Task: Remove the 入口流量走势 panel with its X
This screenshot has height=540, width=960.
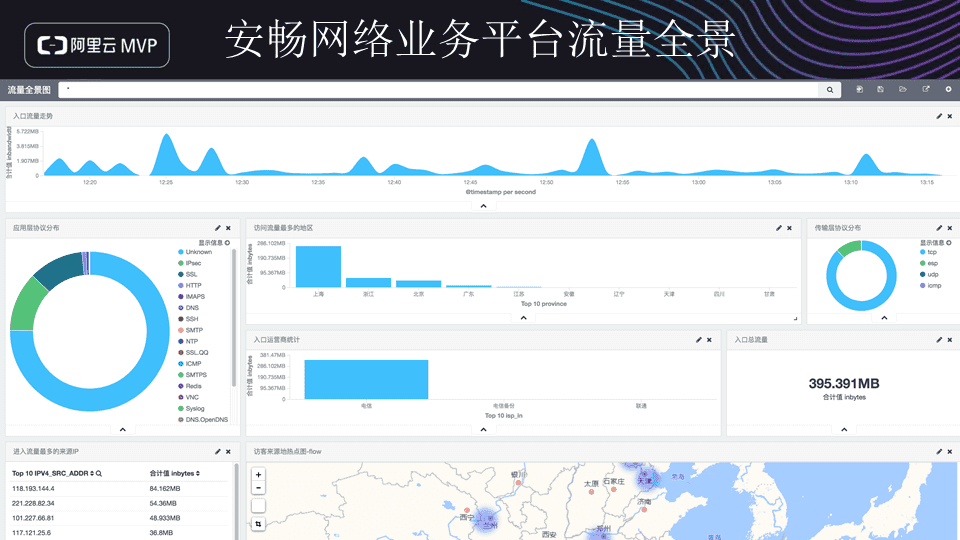Action: coord(950,116)
